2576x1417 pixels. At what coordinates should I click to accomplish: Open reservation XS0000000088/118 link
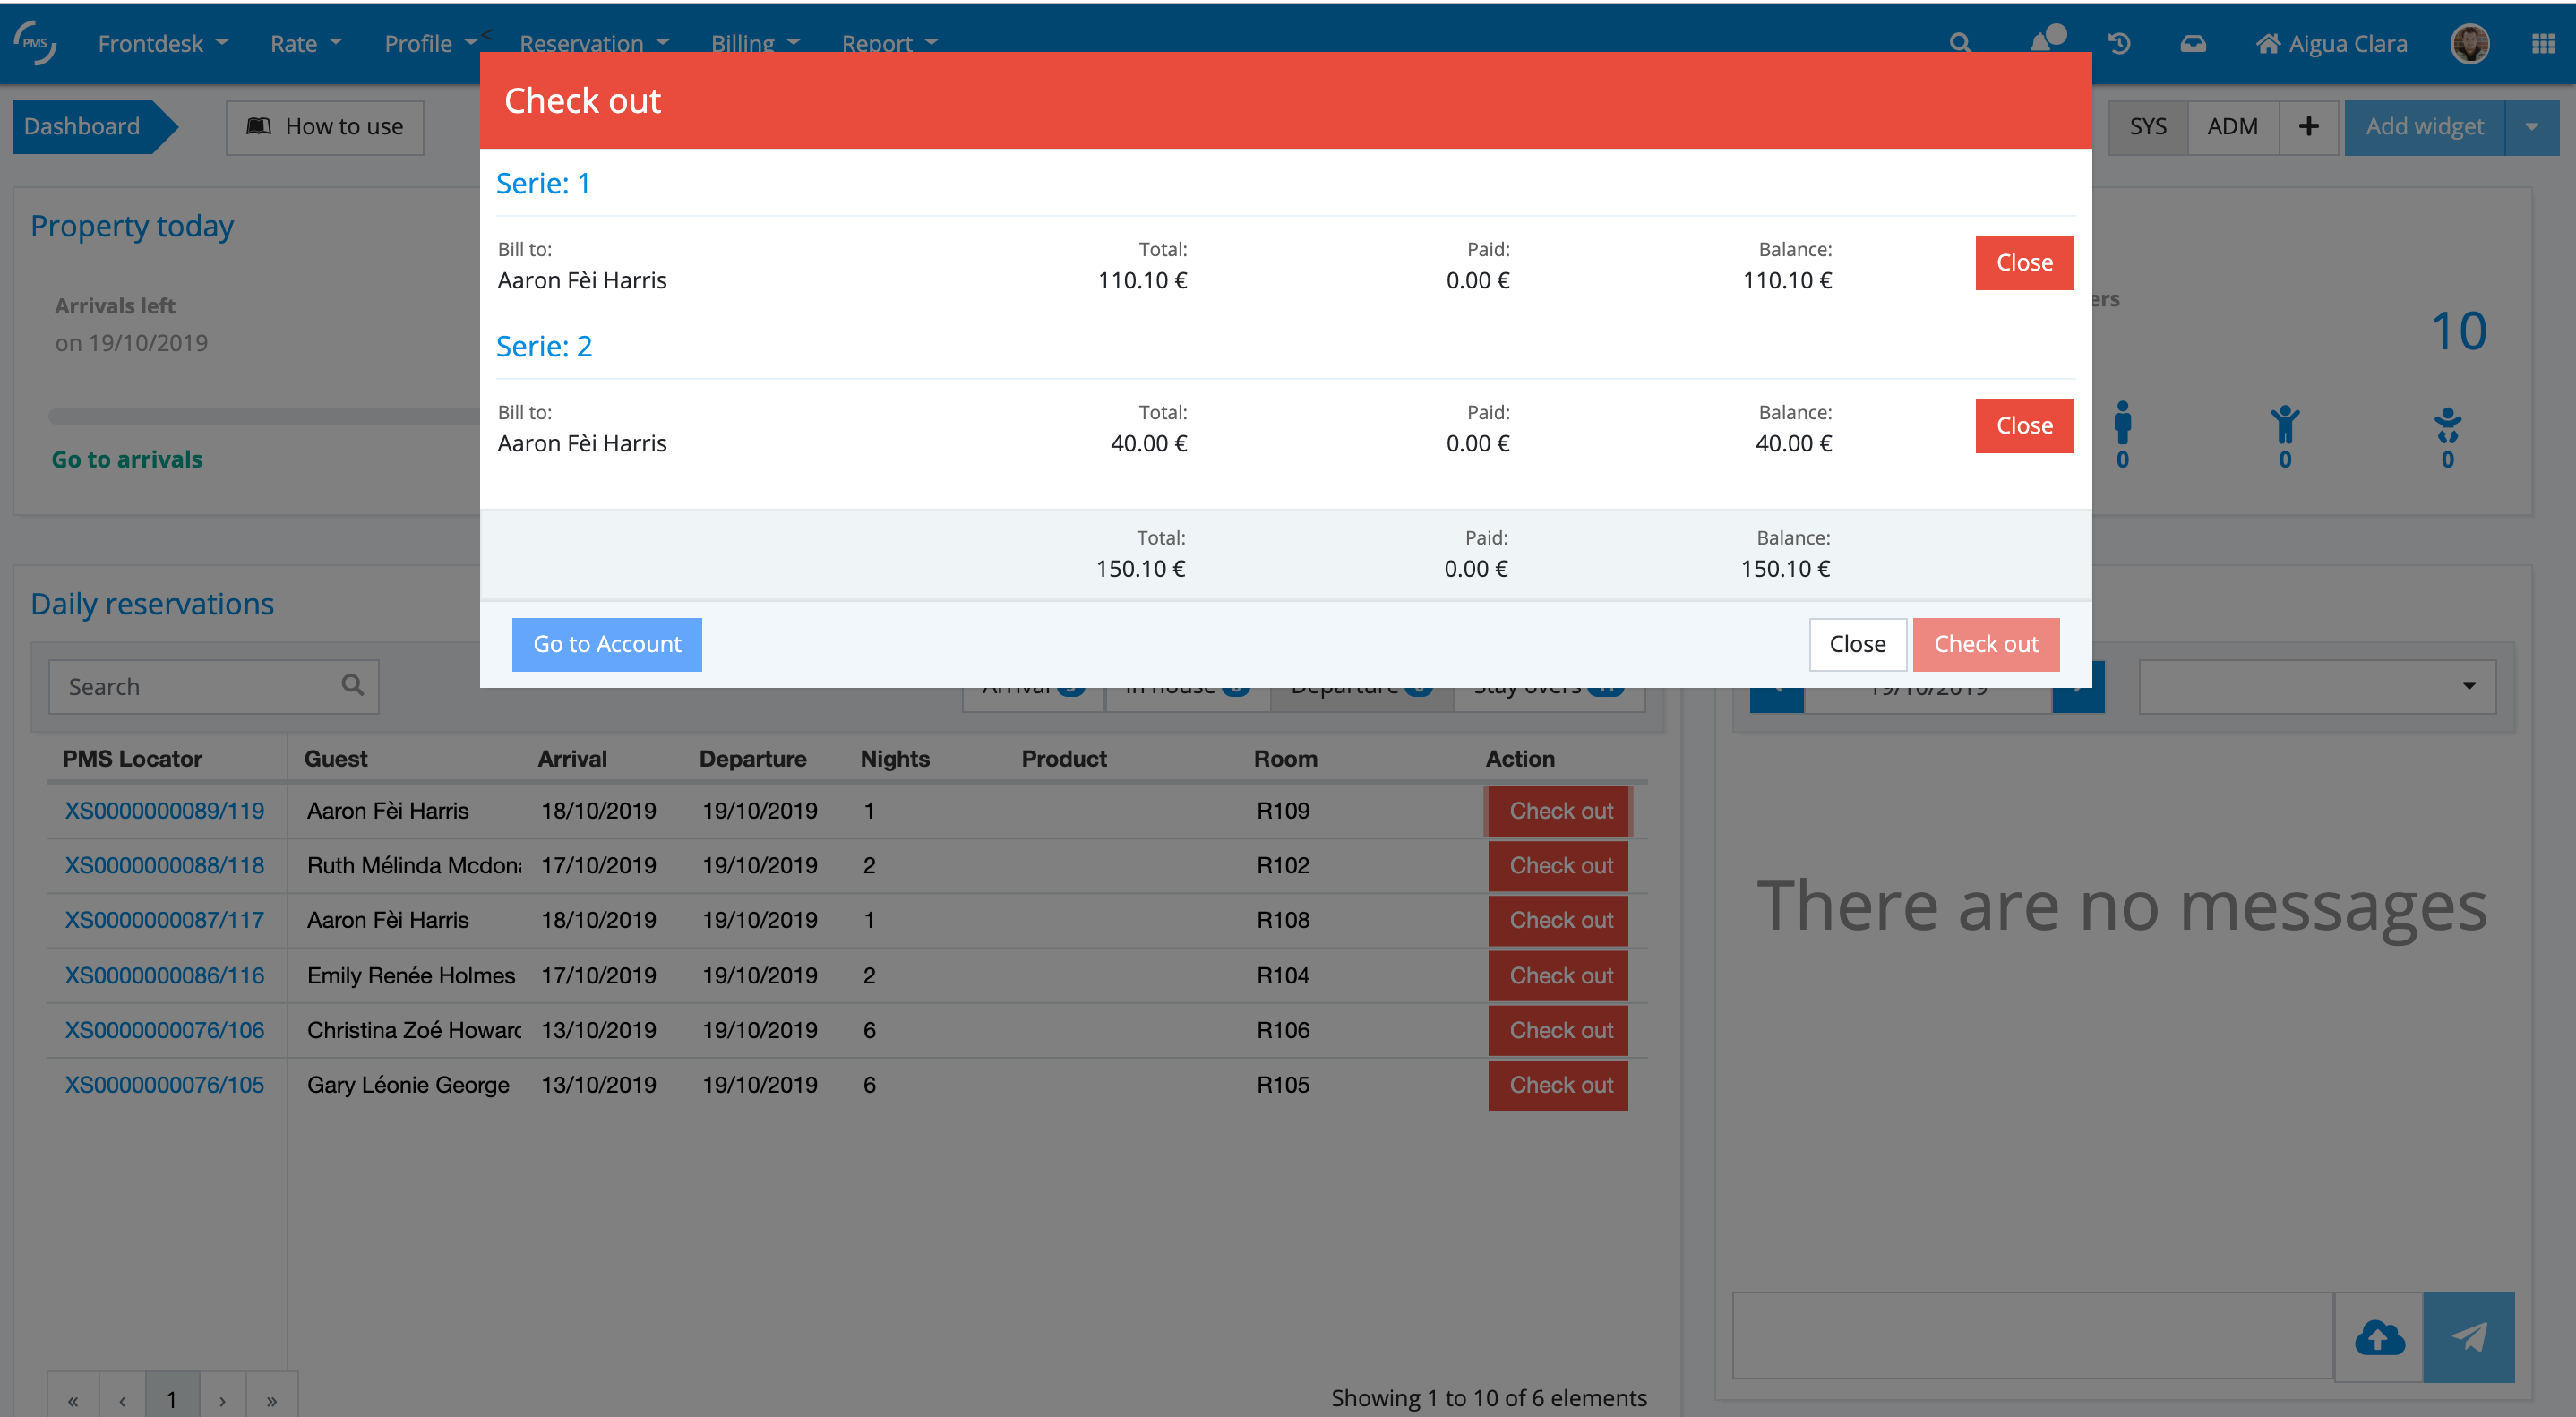point(165,865)
